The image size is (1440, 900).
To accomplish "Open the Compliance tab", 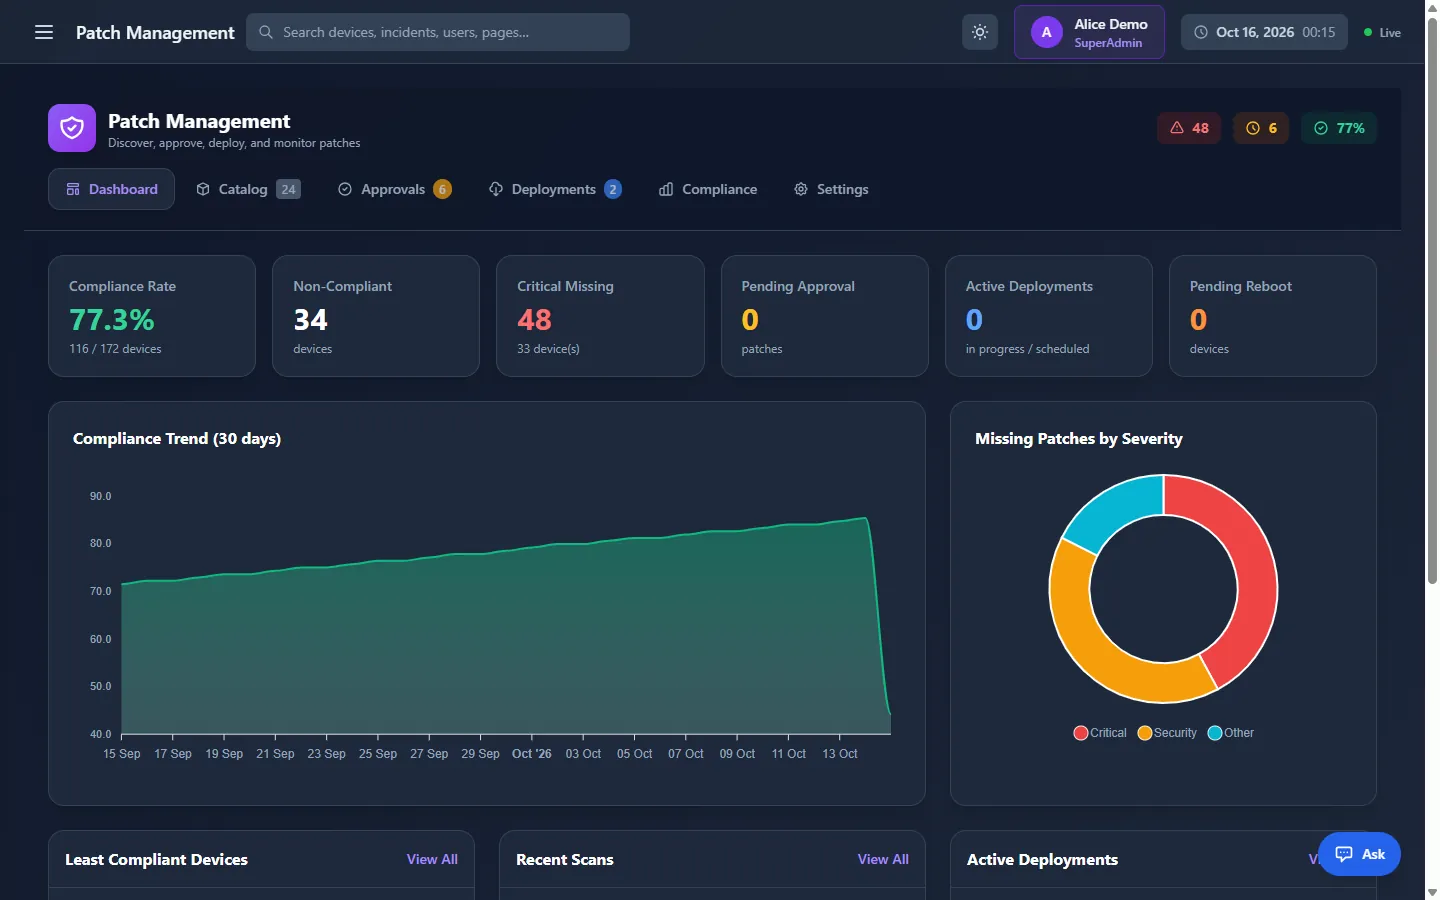I will point(708,189).
